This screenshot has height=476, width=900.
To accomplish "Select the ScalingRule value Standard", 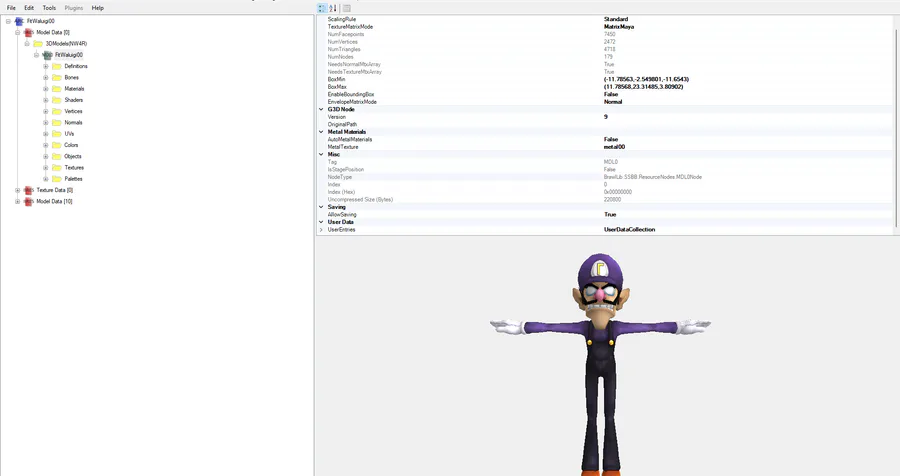I will point(616,19).
